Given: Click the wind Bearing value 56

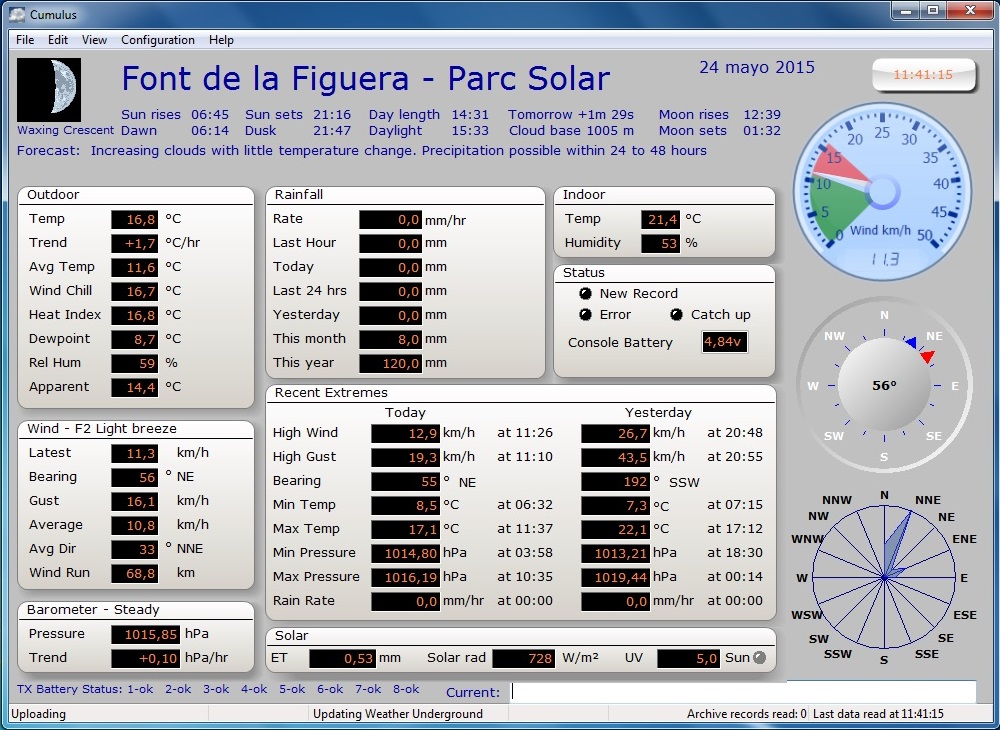Looking at the screenshot, I should (x=135, y=478).
